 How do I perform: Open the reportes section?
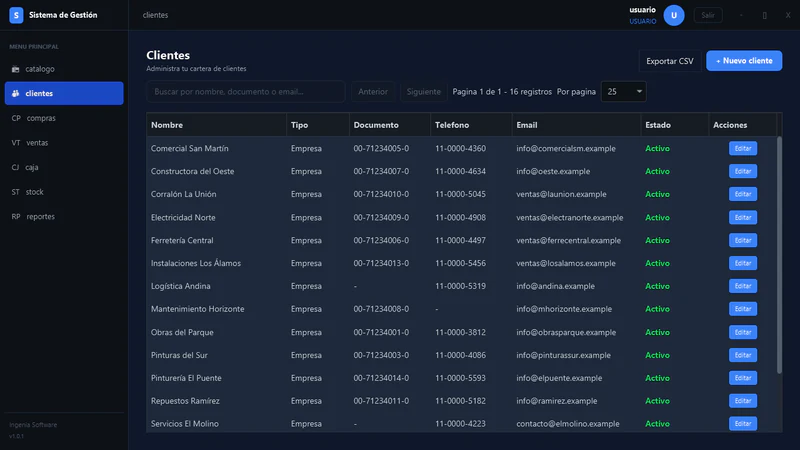pos(64,216)
